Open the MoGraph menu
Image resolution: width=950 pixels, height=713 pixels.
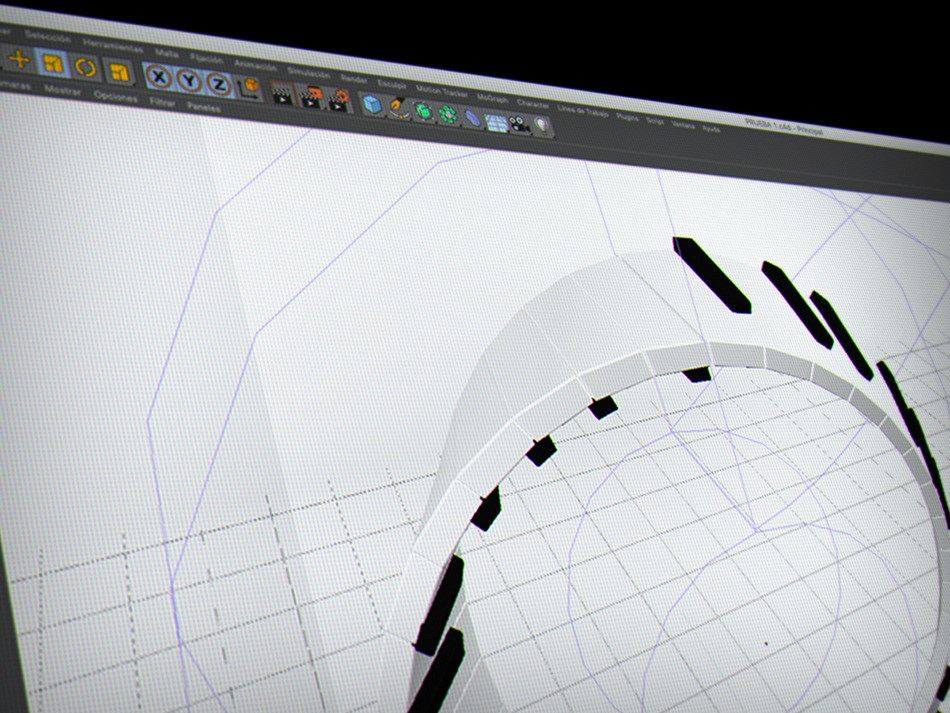pos(492,98)
